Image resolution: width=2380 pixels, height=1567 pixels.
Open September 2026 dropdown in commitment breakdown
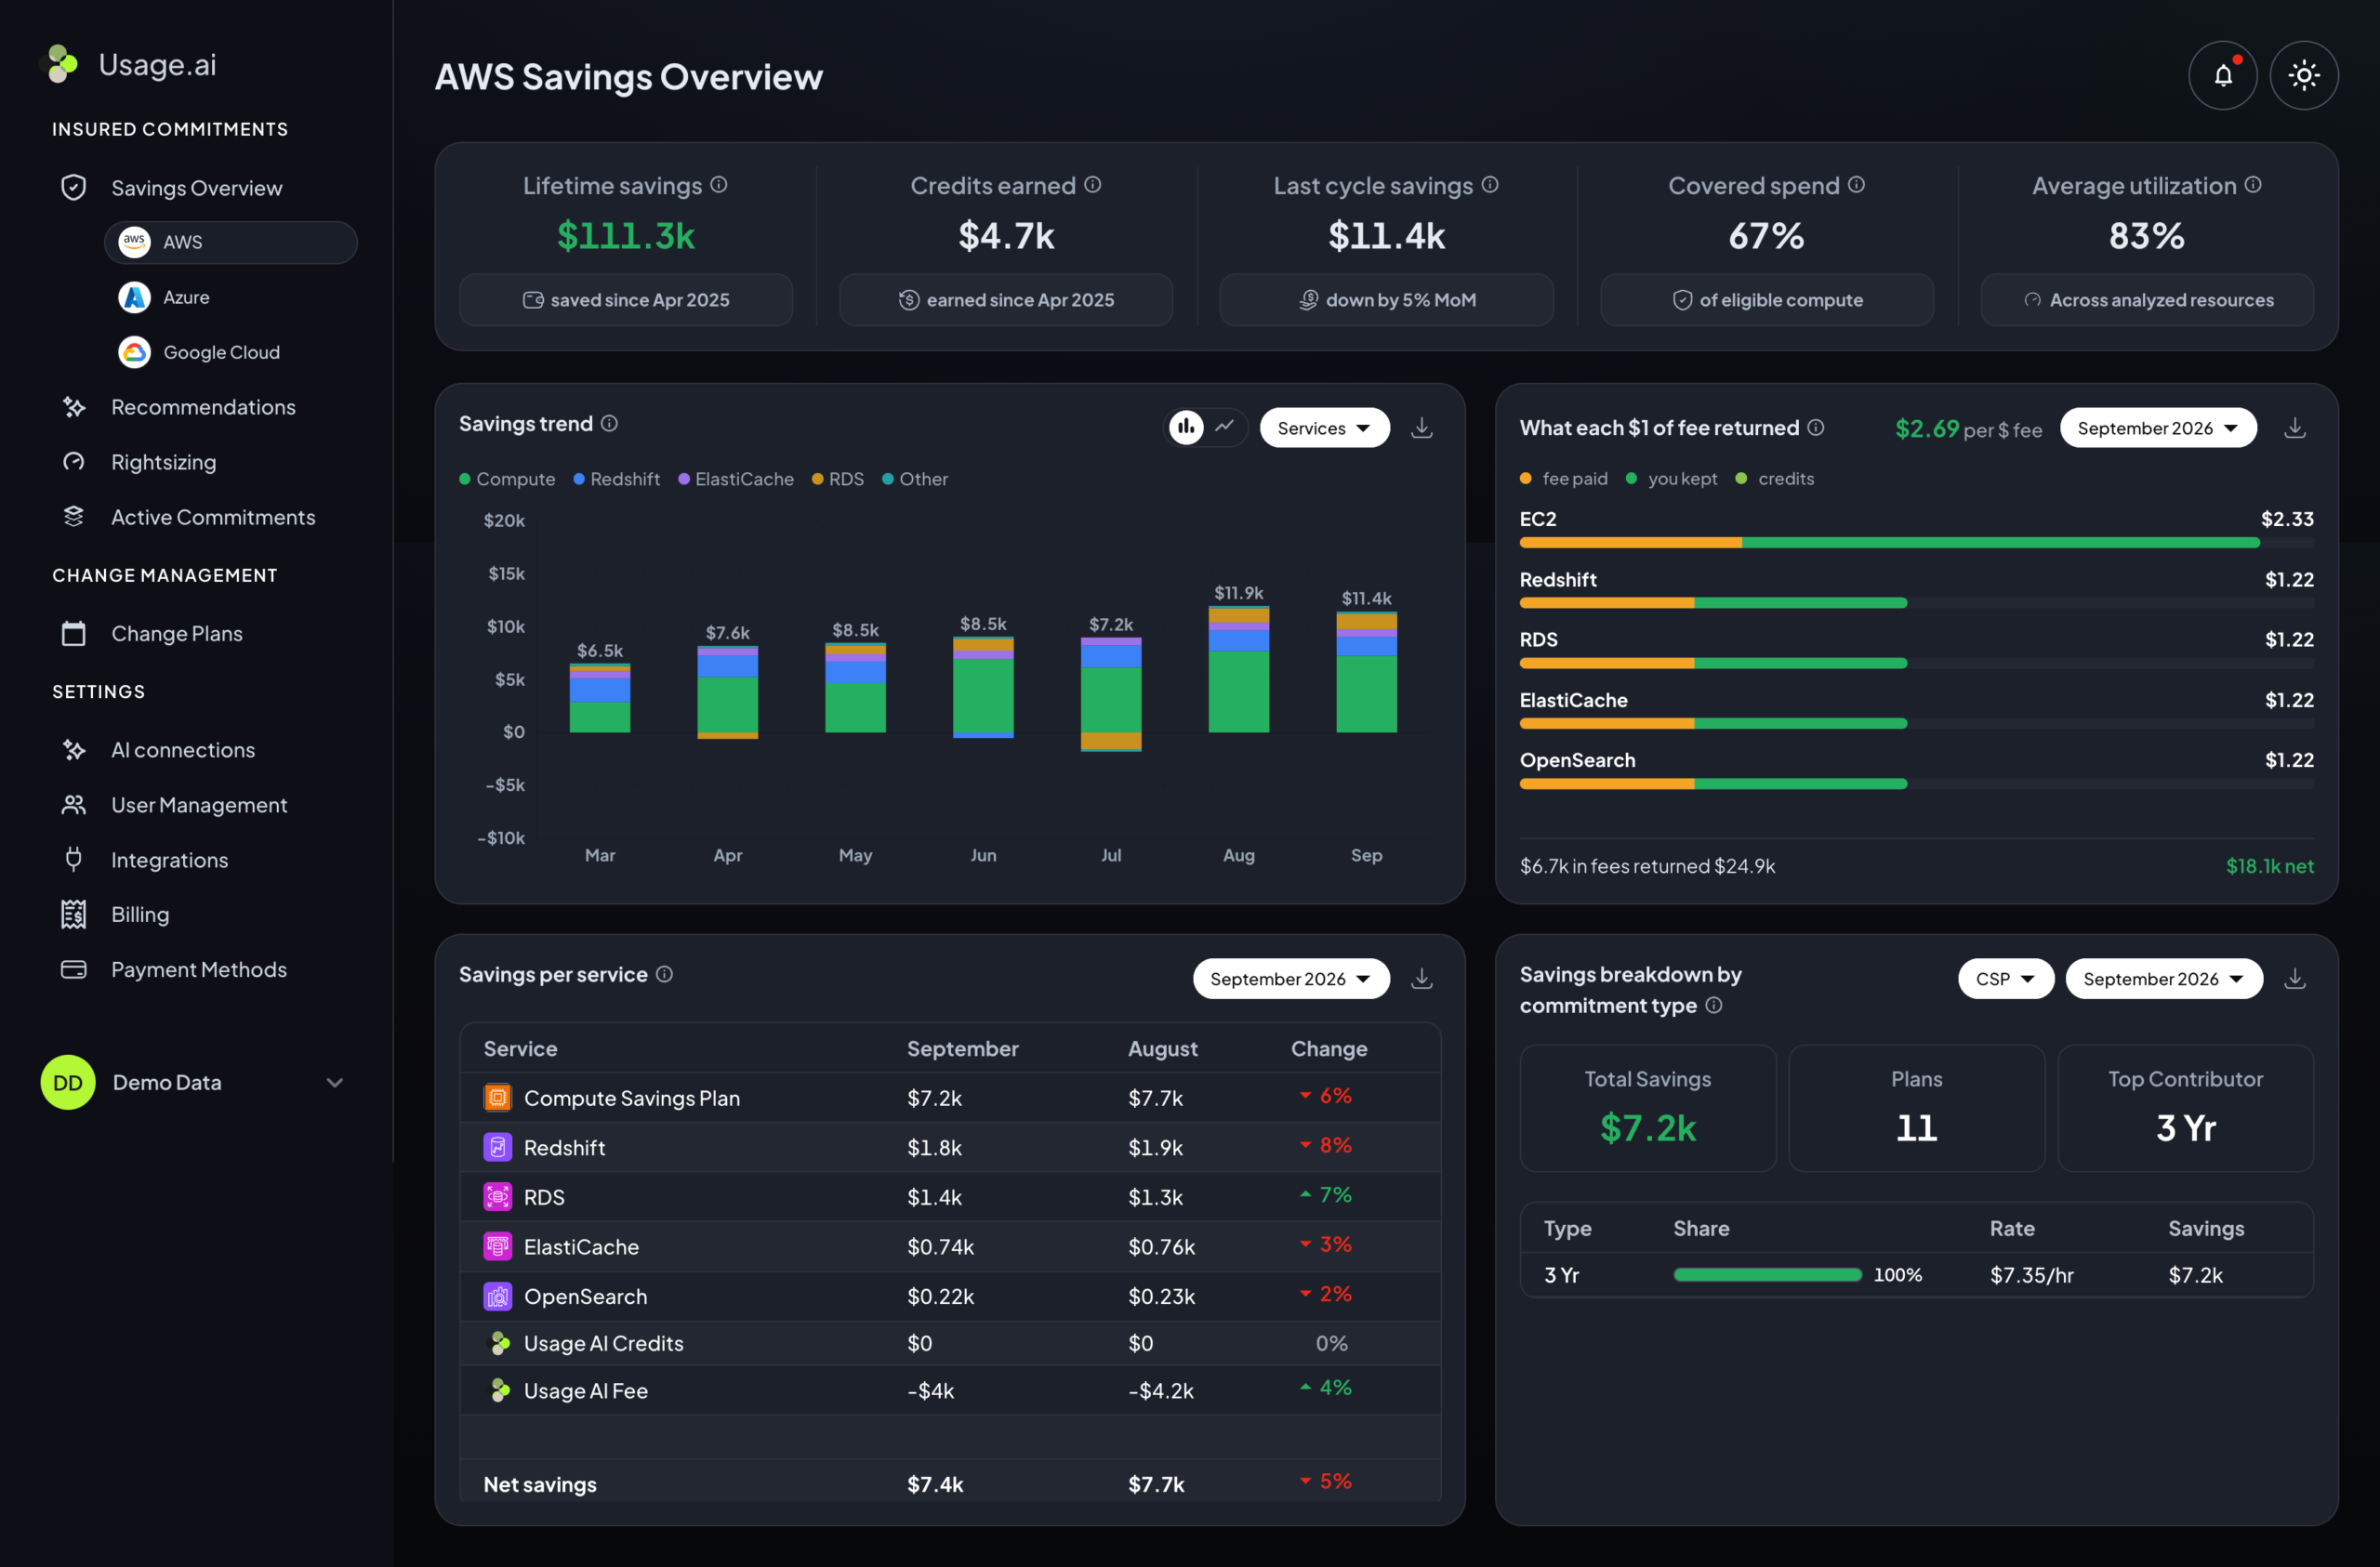point(2163,979)
